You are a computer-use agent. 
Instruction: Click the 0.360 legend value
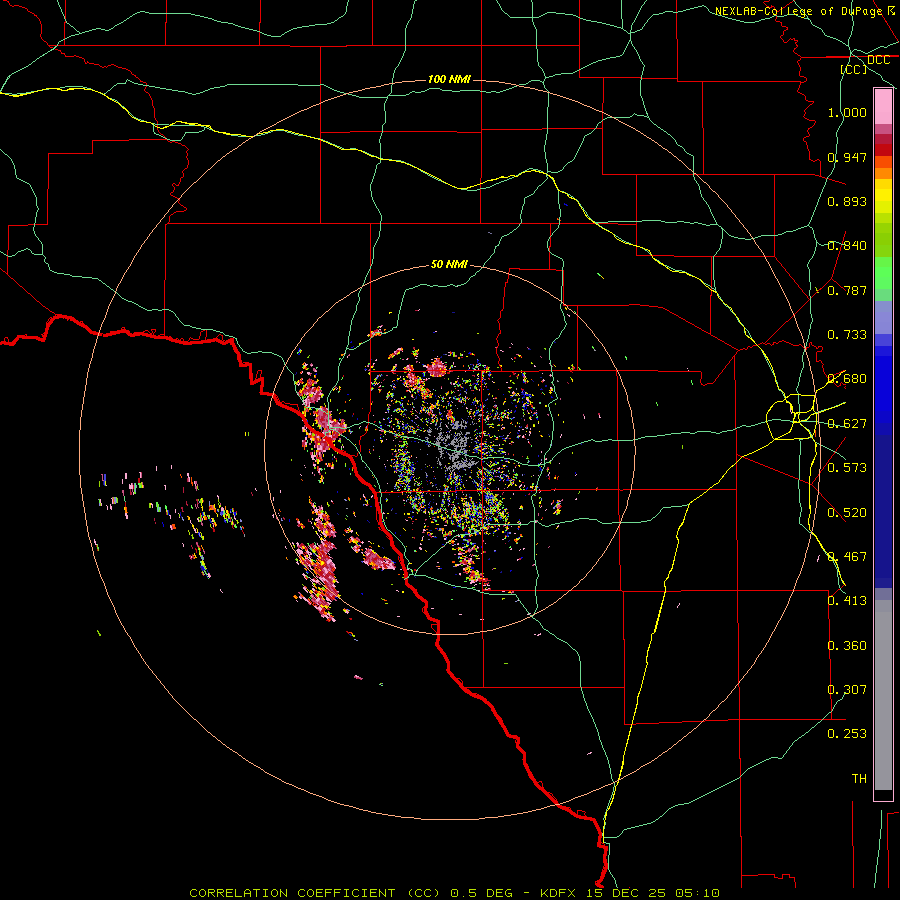pos(847,646)
